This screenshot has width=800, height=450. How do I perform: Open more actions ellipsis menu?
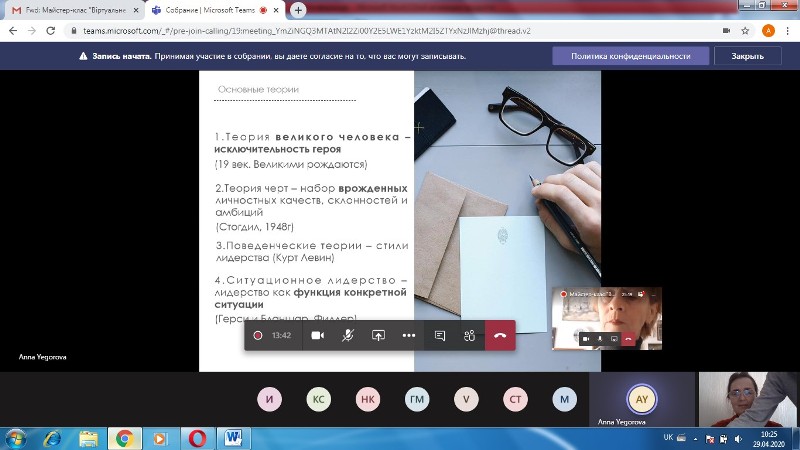[408, 336]
